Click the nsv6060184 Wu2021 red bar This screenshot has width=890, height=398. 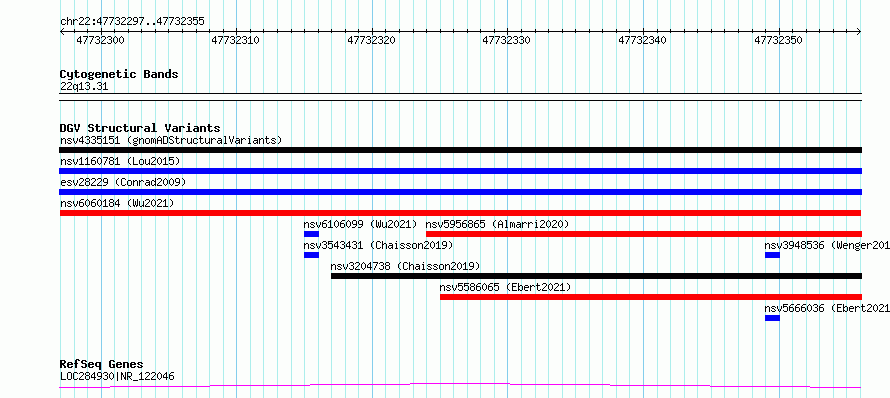460,213
